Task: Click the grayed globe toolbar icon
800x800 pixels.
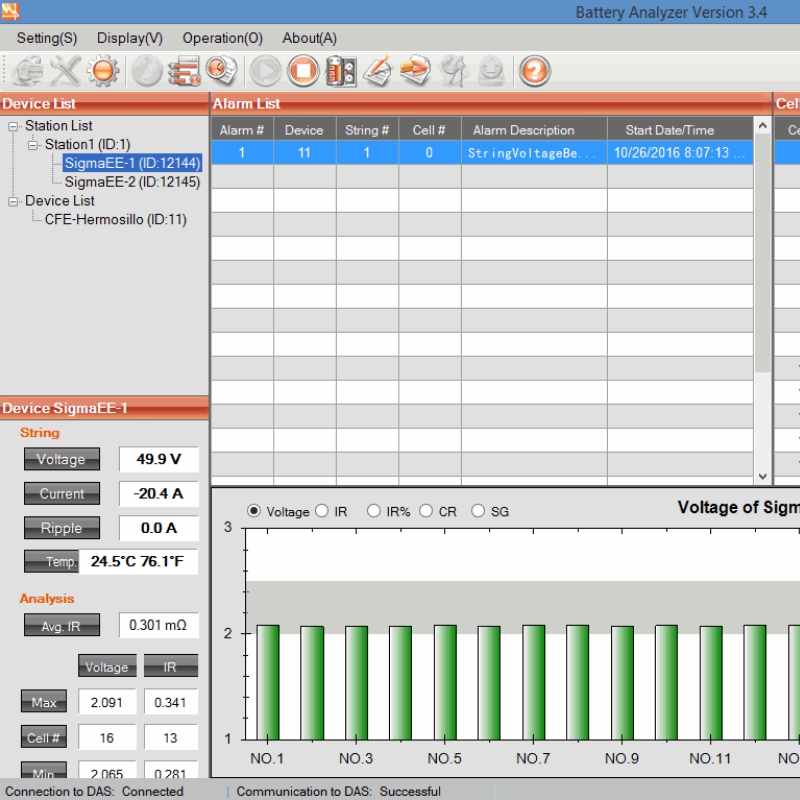Action: click(x=146, y=70)
